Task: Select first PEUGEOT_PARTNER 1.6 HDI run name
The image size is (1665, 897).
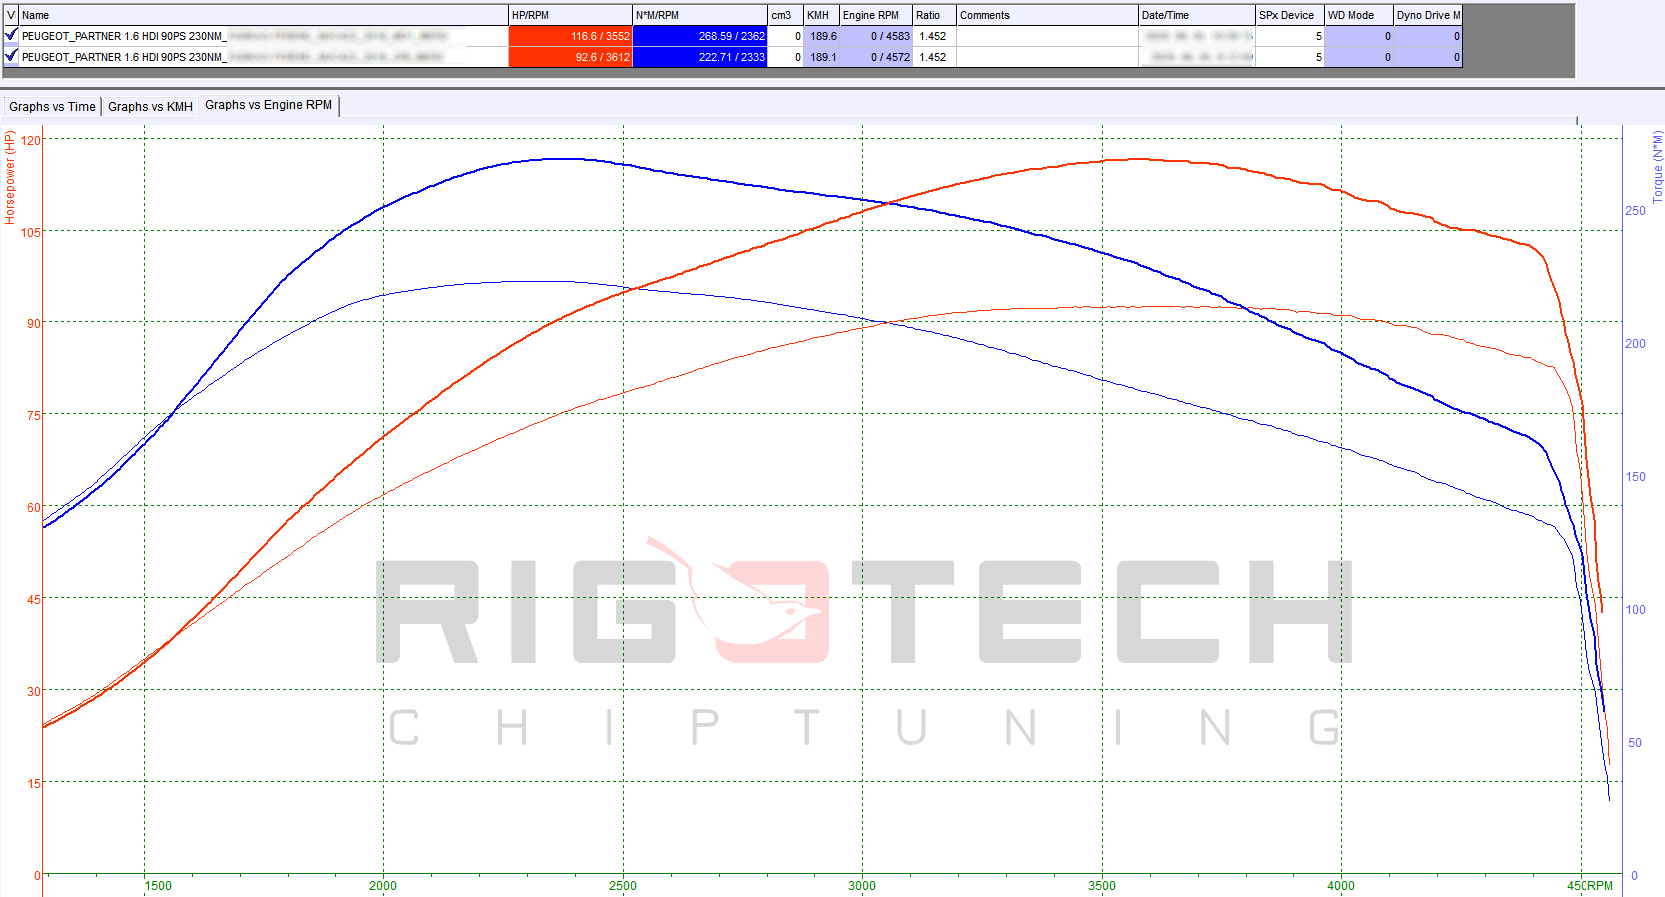Action: click(264, 36)
